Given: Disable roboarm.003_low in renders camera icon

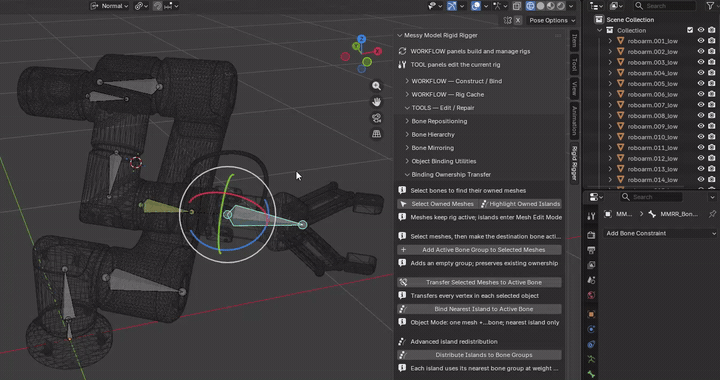Looking at the screenshot, I should click(x=712, y=62).
